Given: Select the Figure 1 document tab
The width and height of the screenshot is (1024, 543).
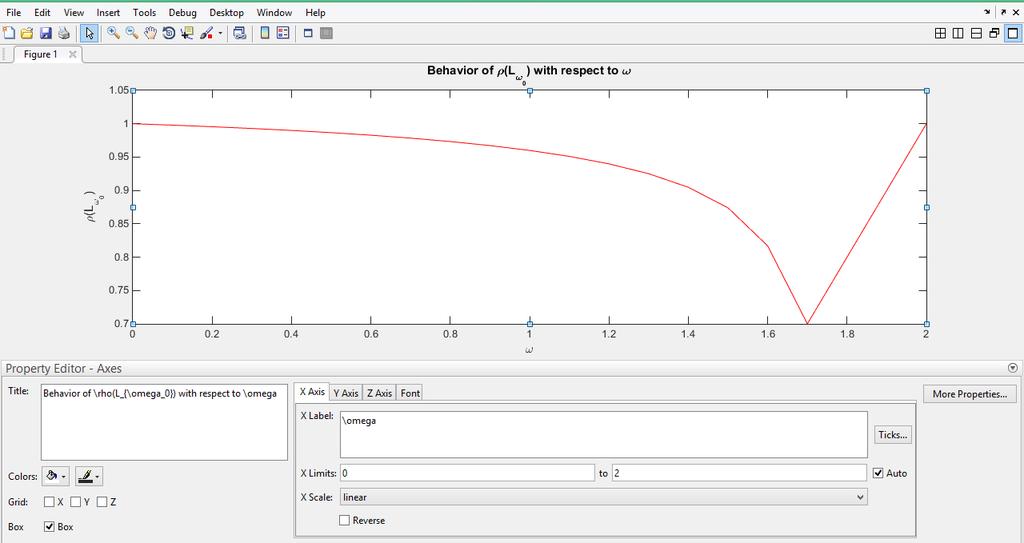Looking at the screenshot, I should click(40, 54).
